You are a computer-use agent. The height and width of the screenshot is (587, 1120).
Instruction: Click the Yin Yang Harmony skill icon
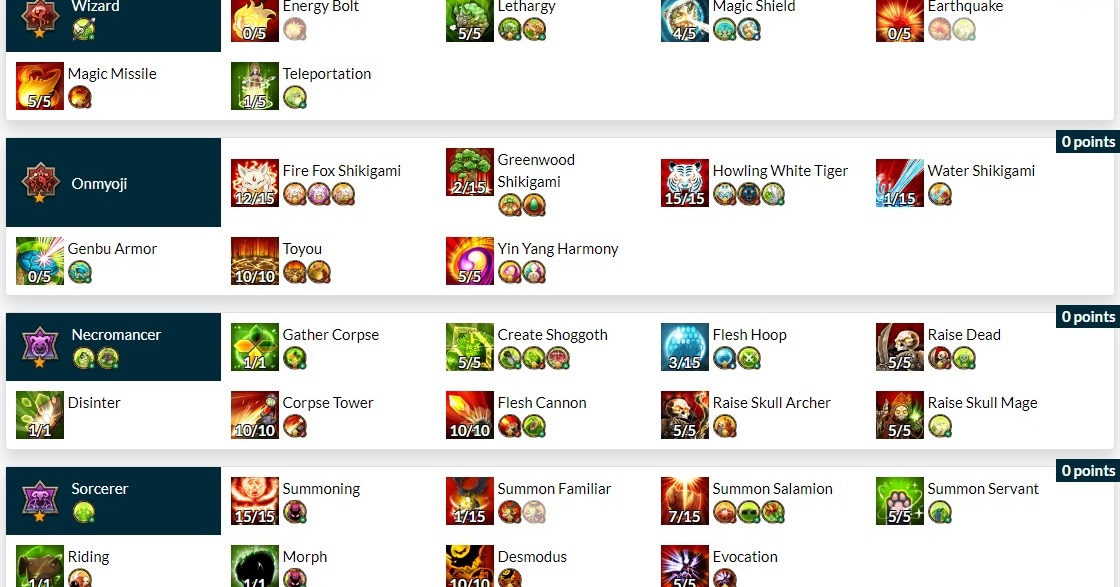pyautogui.click(x=470, y=261)
